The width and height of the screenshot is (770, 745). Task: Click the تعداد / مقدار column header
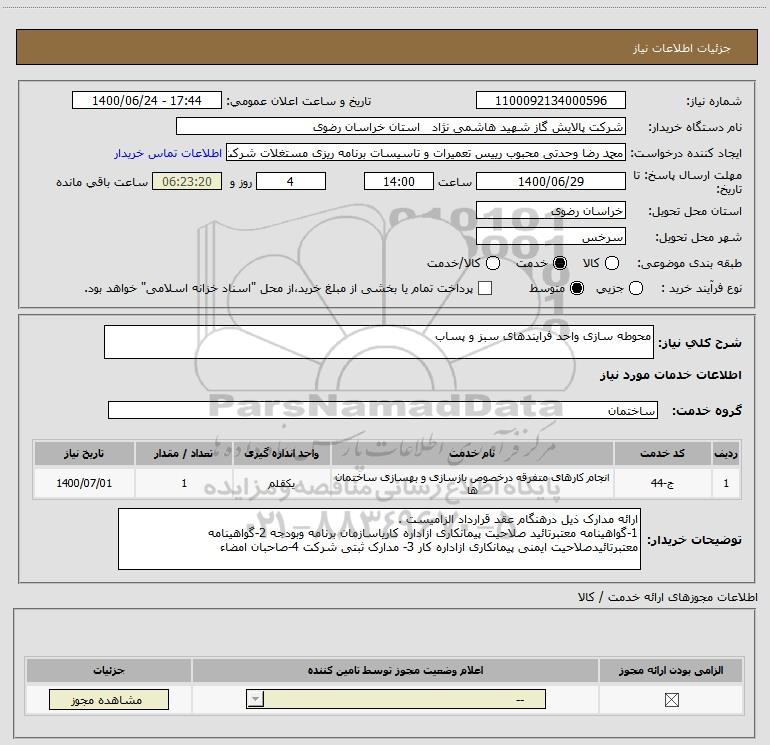tap(183, 453)
